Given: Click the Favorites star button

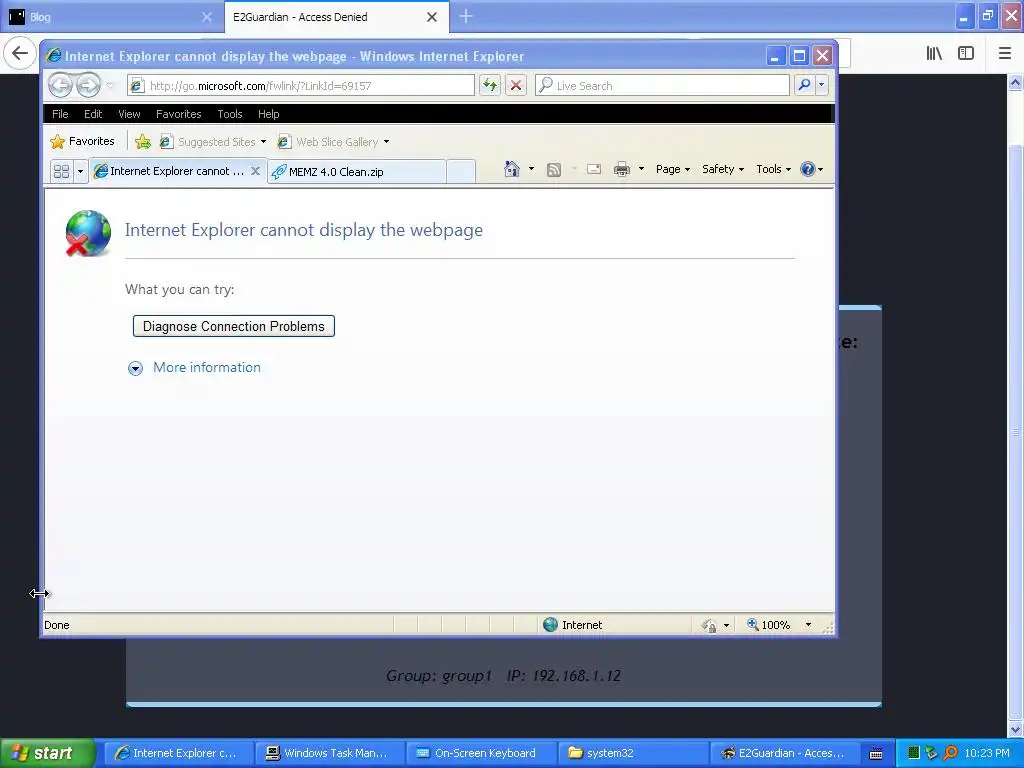Looking at the screenshot, I should (x=83, y=141).
